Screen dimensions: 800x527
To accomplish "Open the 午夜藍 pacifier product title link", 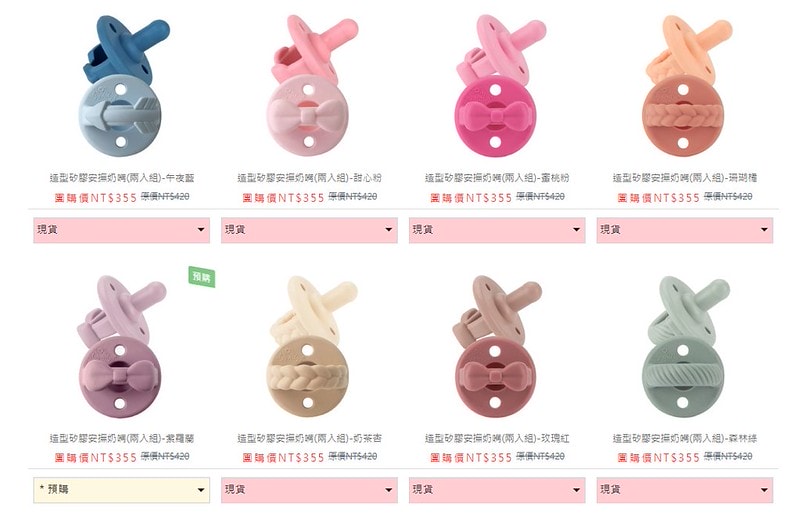I will tap(122, 178).
